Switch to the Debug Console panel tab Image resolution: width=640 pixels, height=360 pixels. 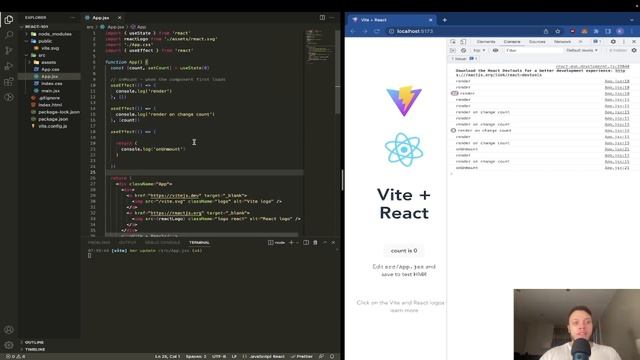coord(162,242)
